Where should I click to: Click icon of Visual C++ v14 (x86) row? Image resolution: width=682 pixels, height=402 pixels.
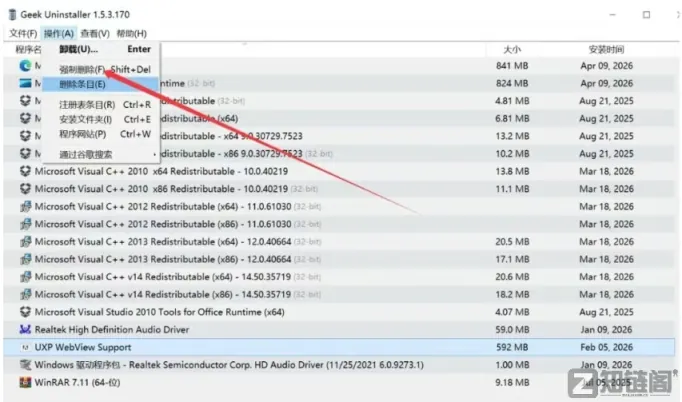[x=25, y=294]
